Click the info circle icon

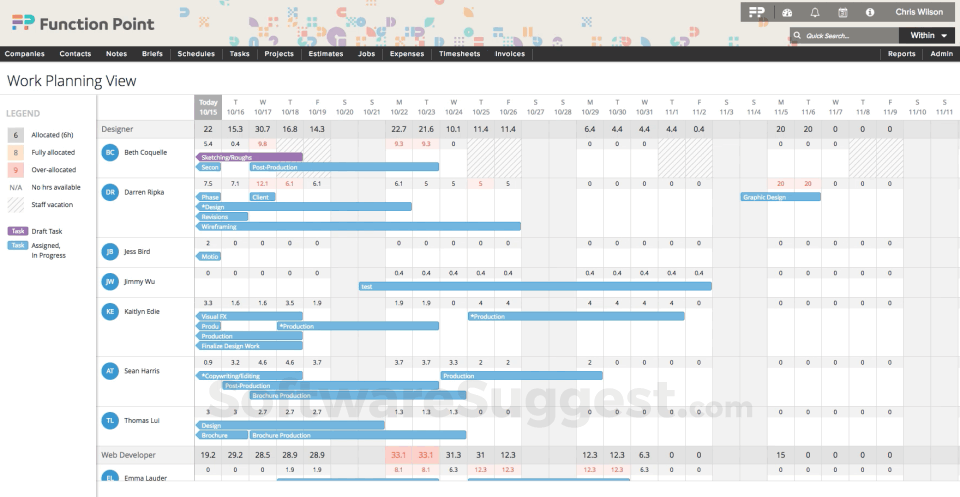[870, 12]
